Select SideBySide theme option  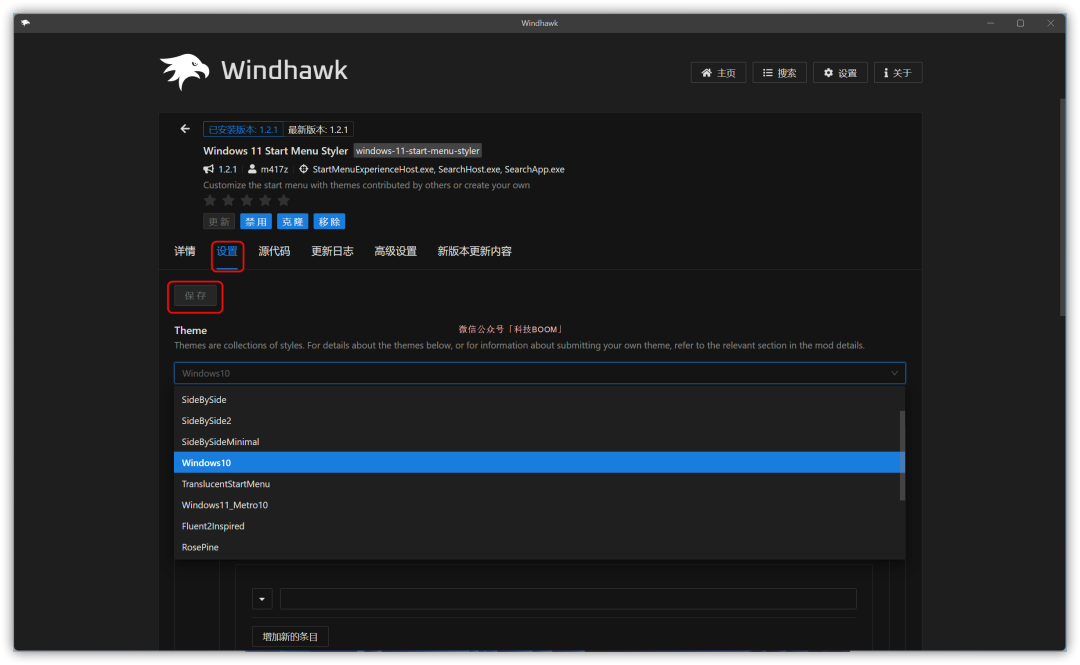[539, 400]
